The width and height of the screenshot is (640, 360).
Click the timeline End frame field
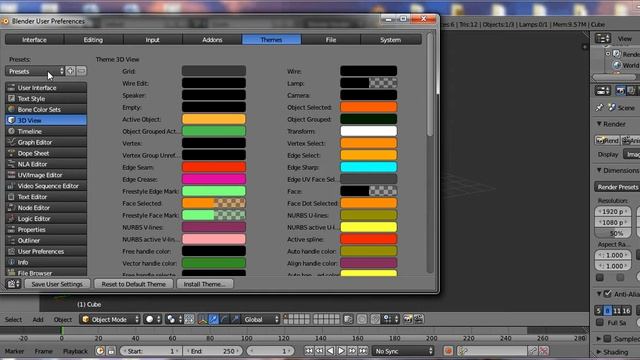[x=213, y=351]
